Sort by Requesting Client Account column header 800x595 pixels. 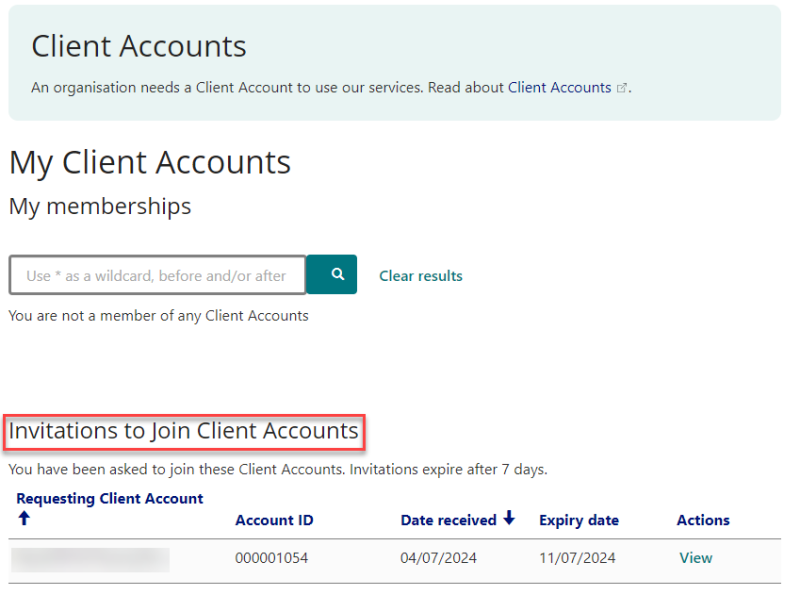tap(109, 498)
